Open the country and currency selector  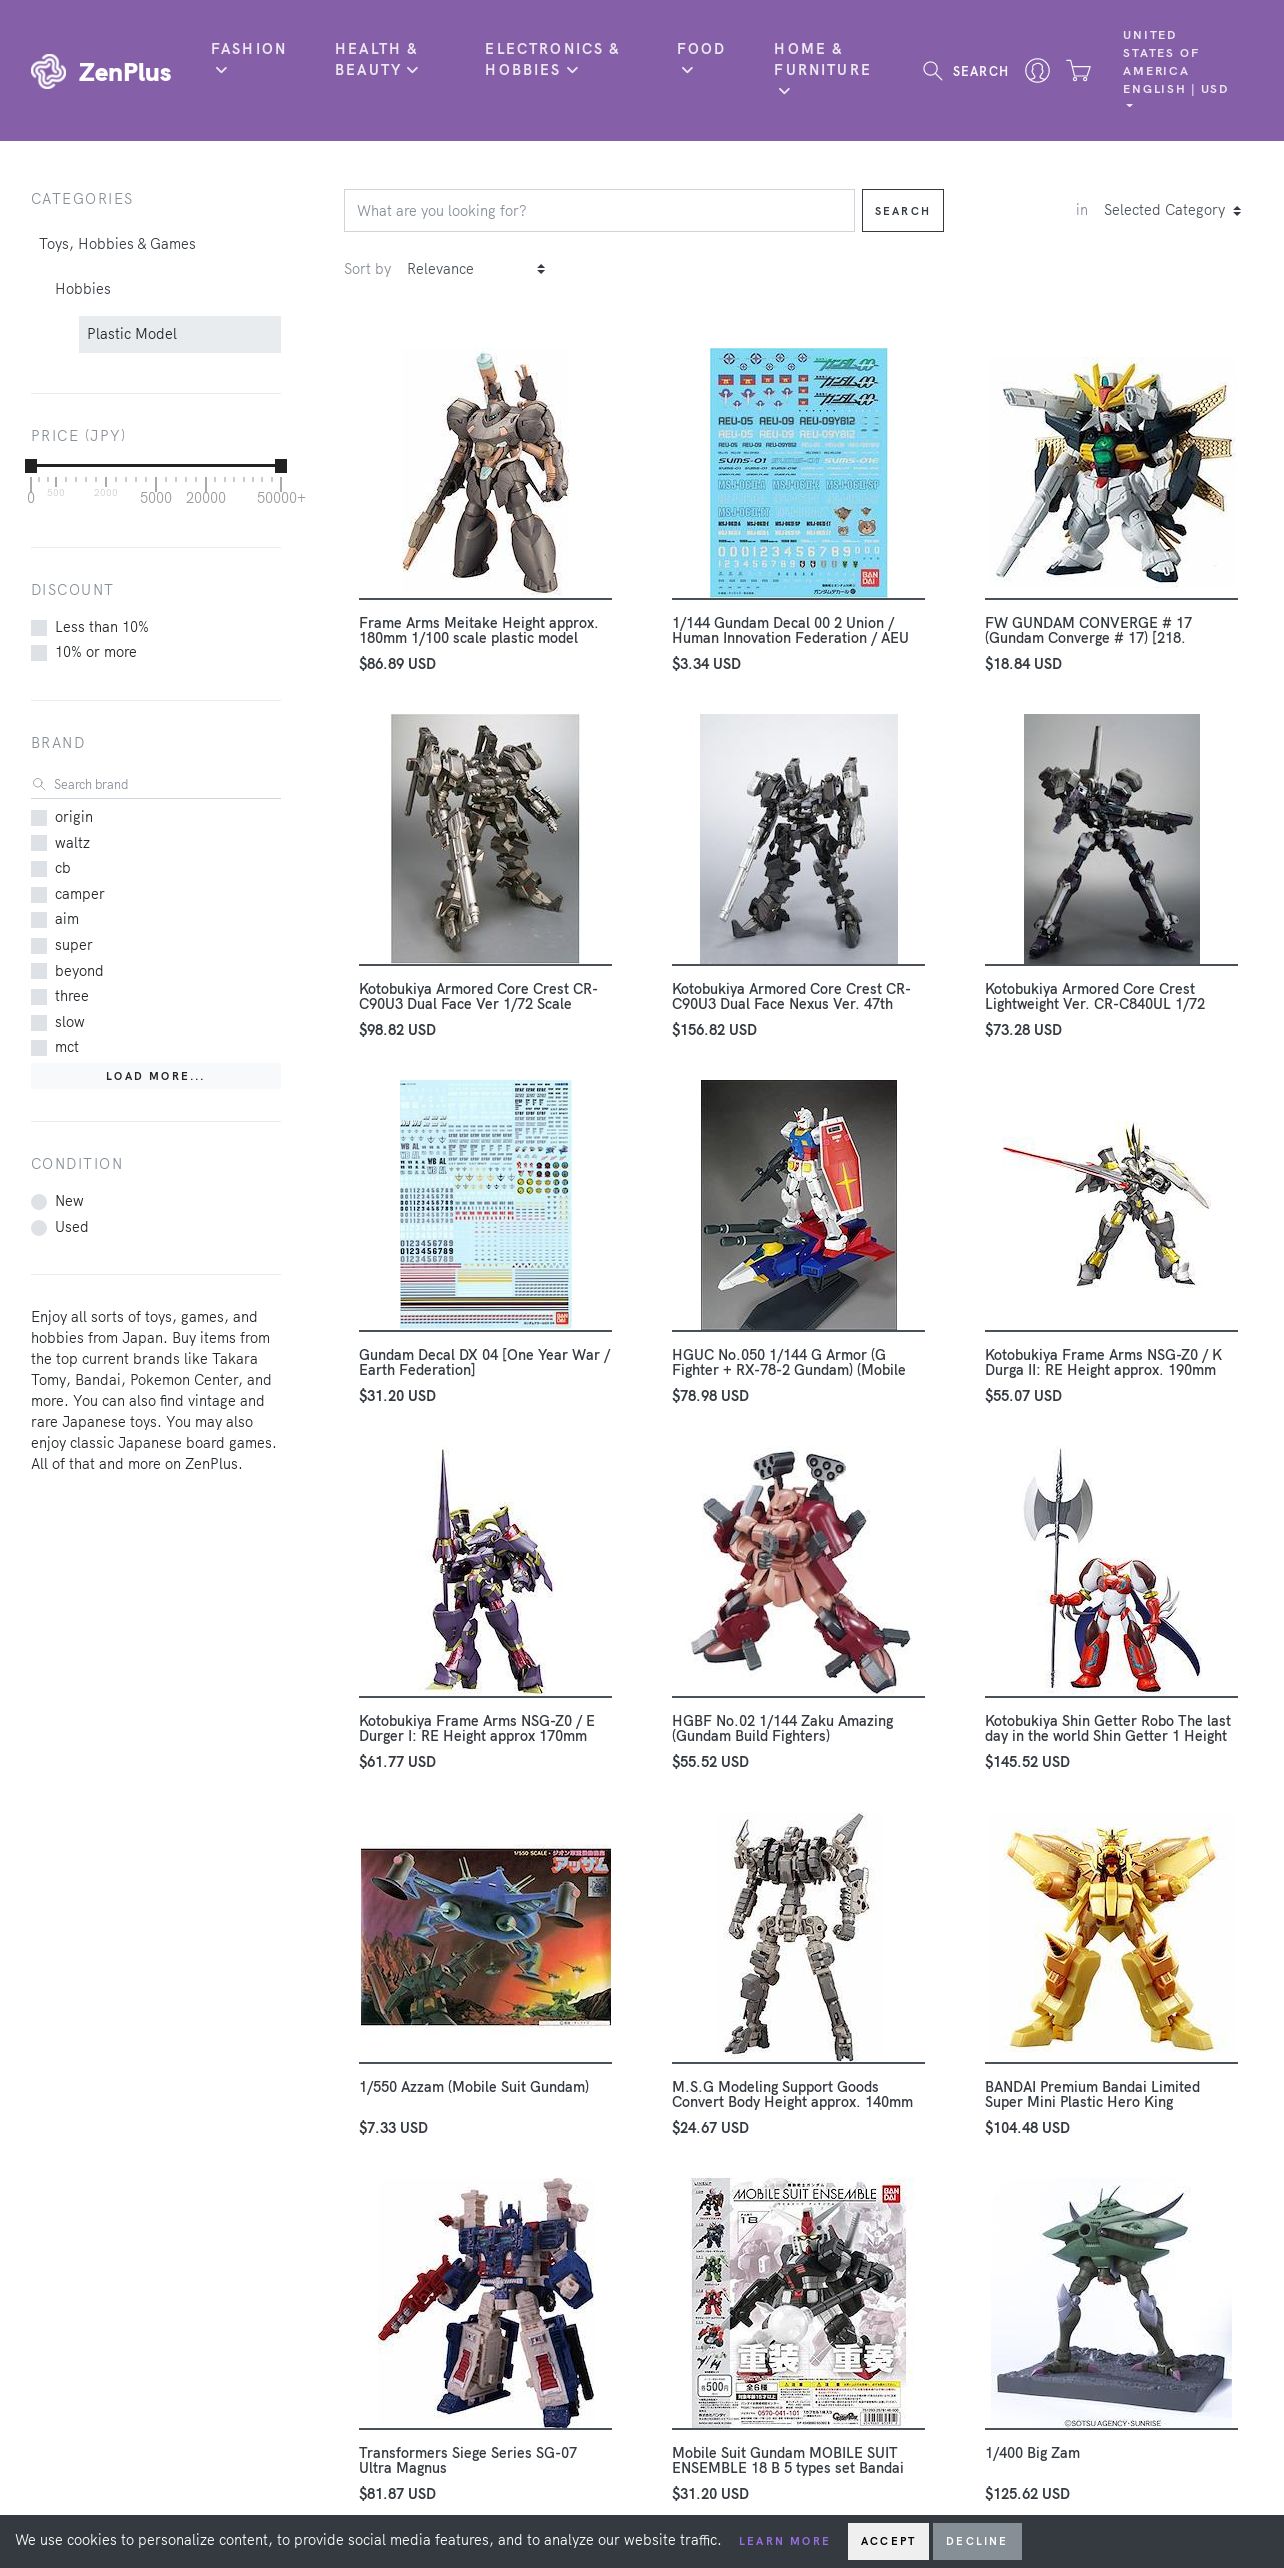[1175, 70]
